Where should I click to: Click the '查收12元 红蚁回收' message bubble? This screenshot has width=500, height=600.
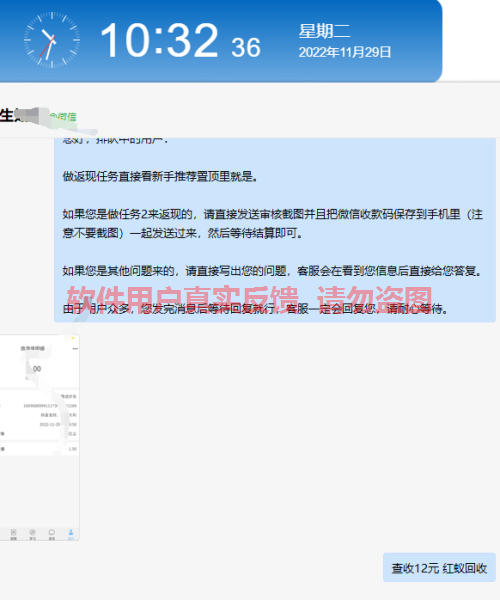pyautogui.click(x=439, y=568)
